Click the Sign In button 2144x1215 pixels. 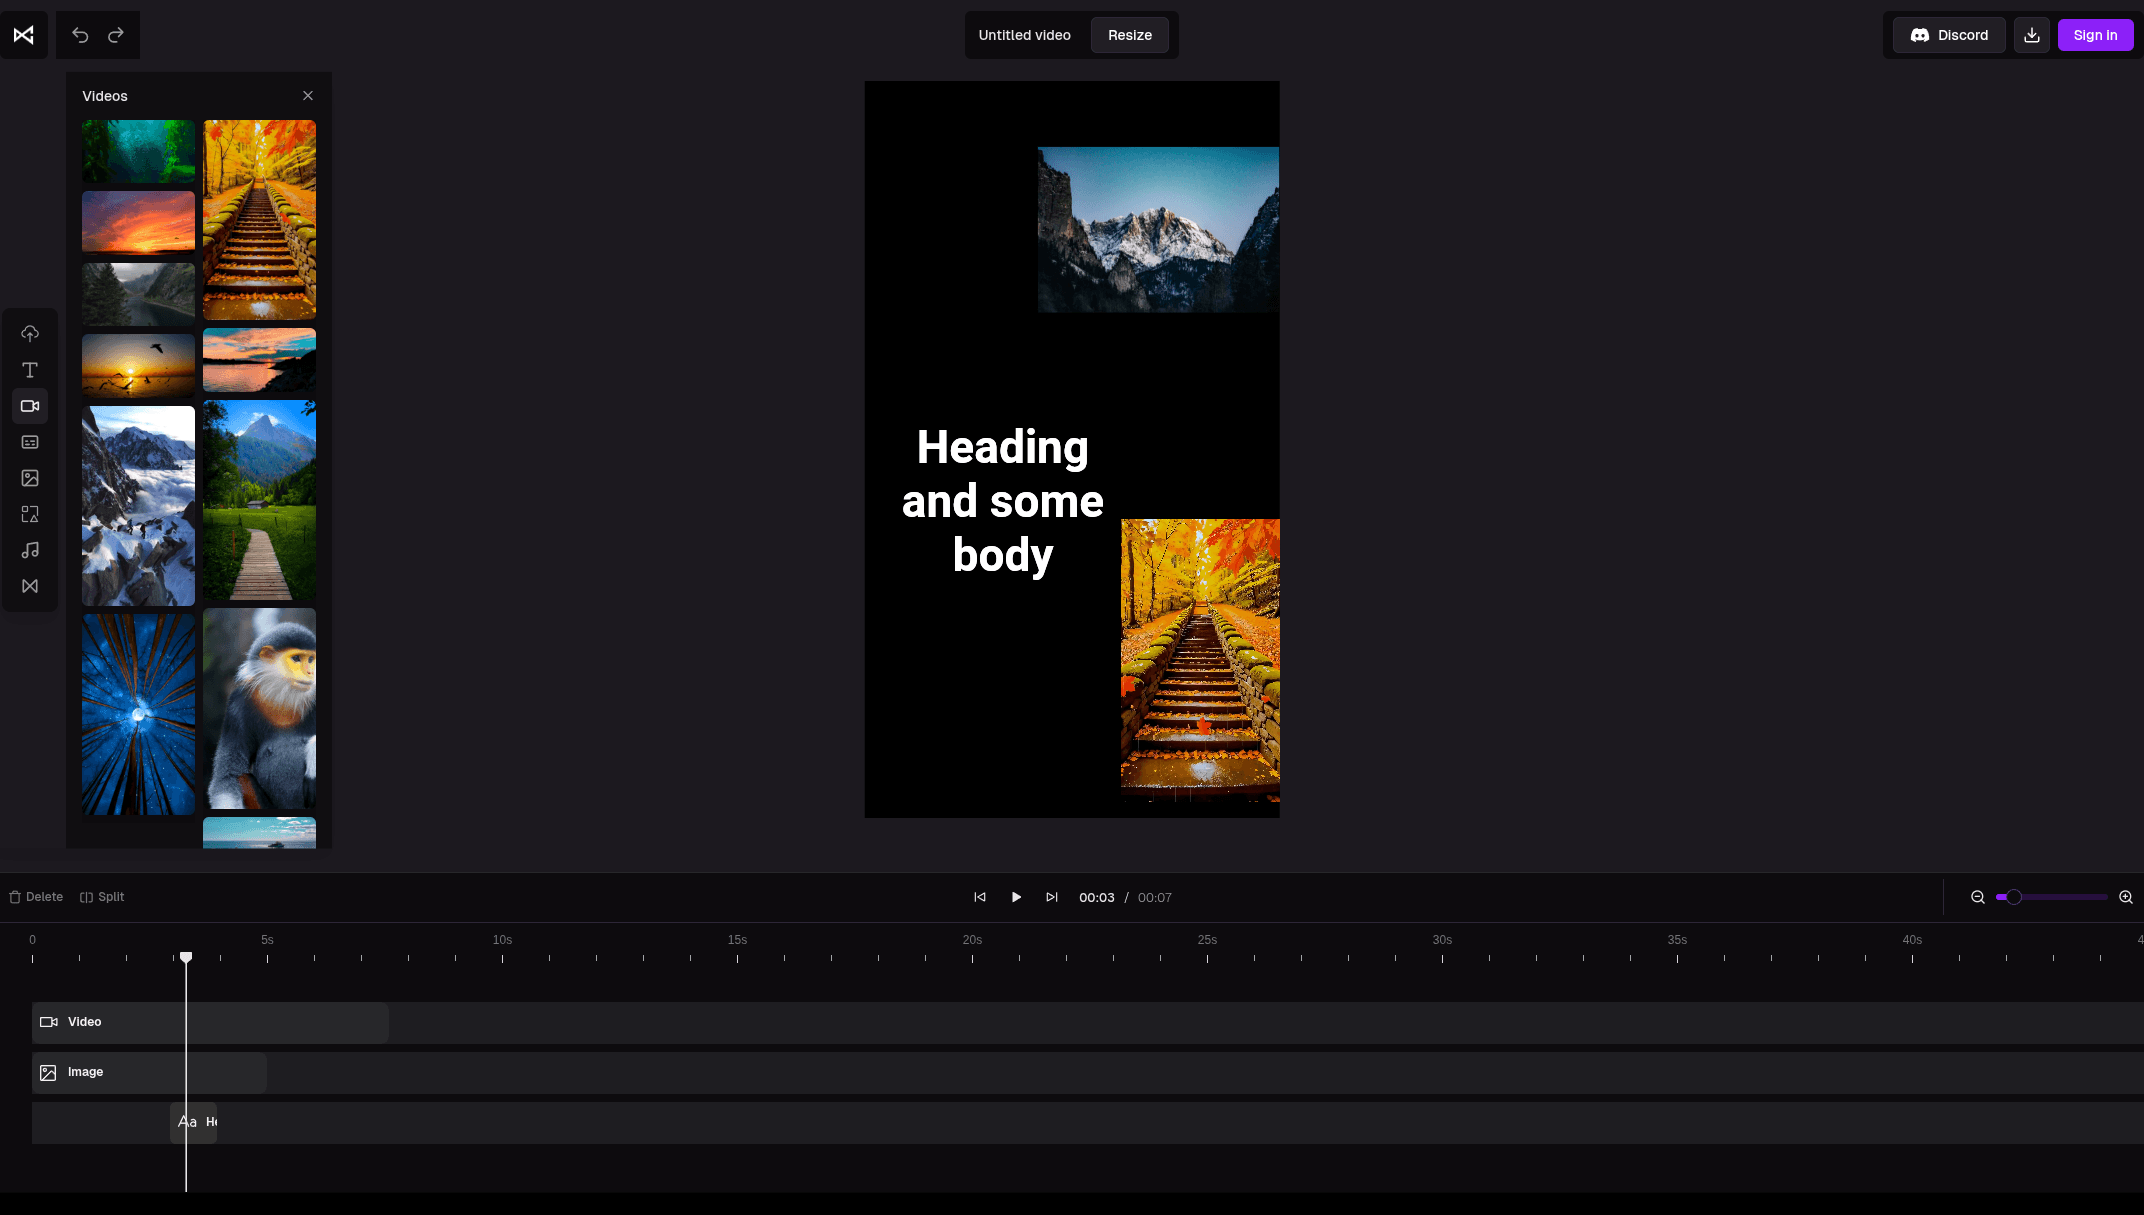[x=2095, y=35]
